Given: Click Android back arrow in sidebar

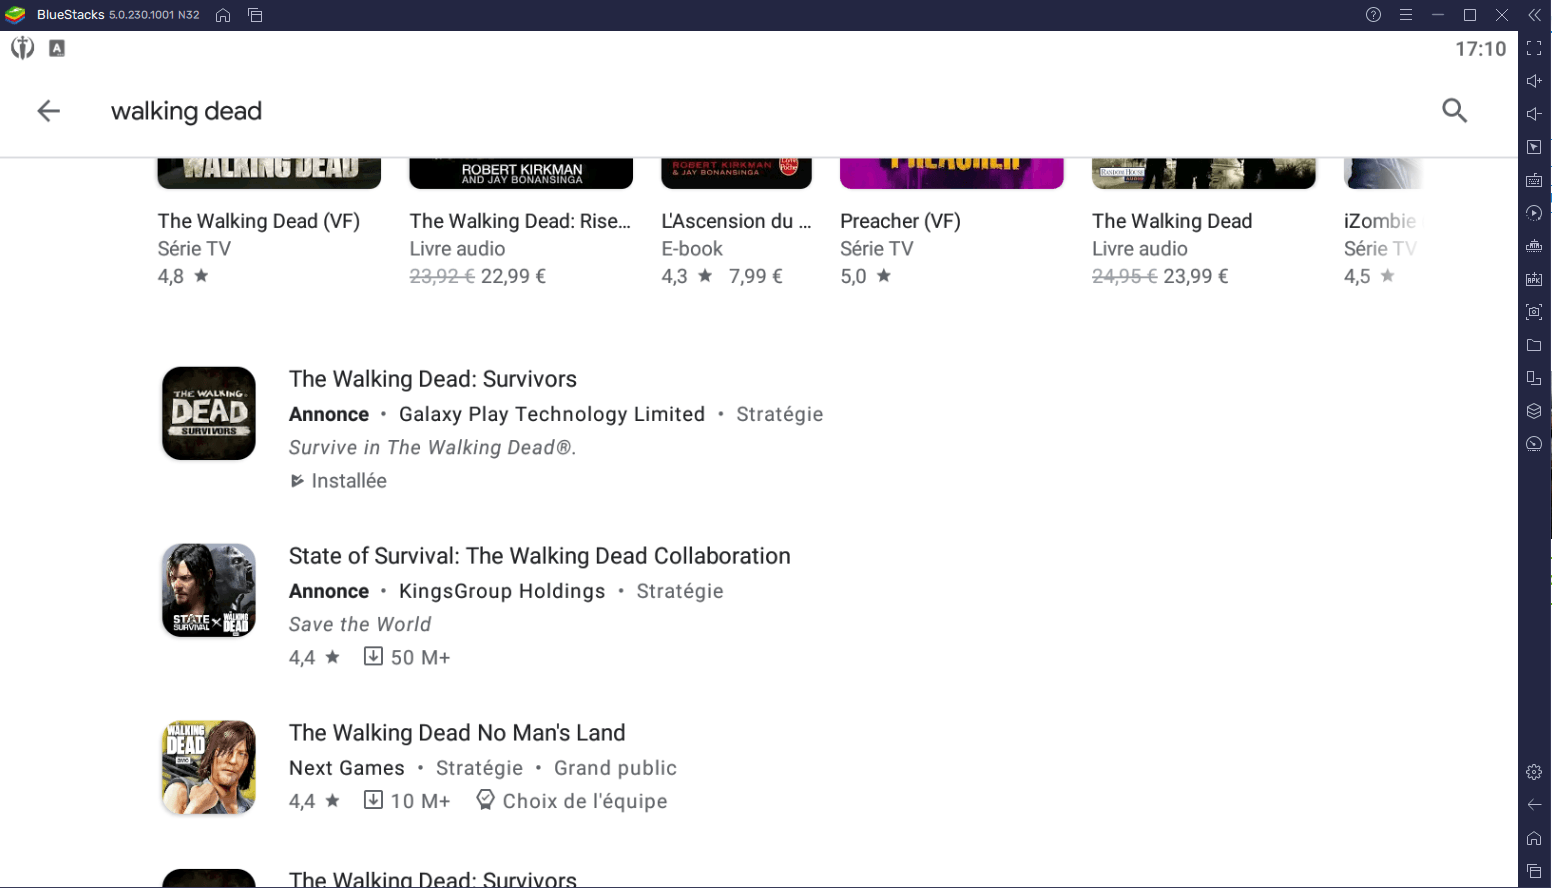Looking at the screenshot, I should (x=1534, y=805).
